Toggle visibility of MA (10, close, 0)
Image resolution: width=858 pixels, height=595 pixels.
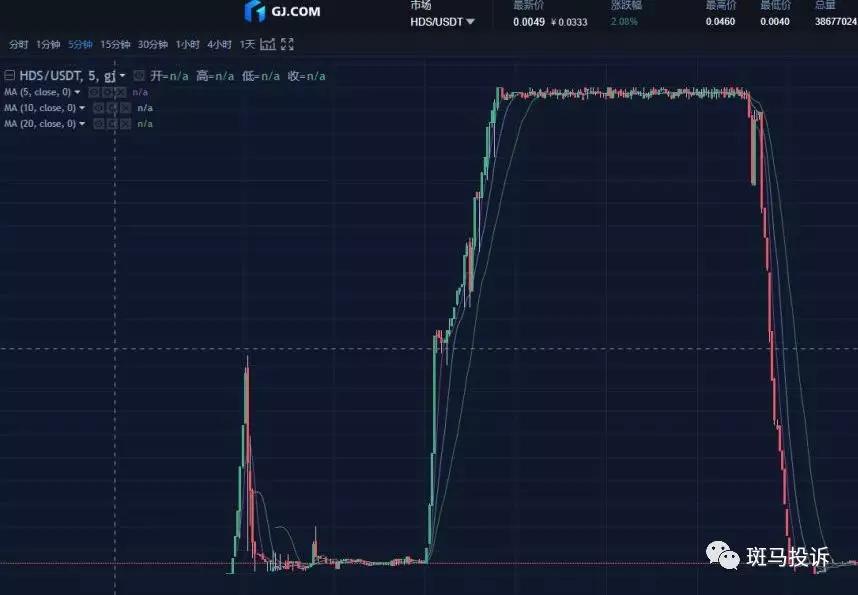coord(98,108)
